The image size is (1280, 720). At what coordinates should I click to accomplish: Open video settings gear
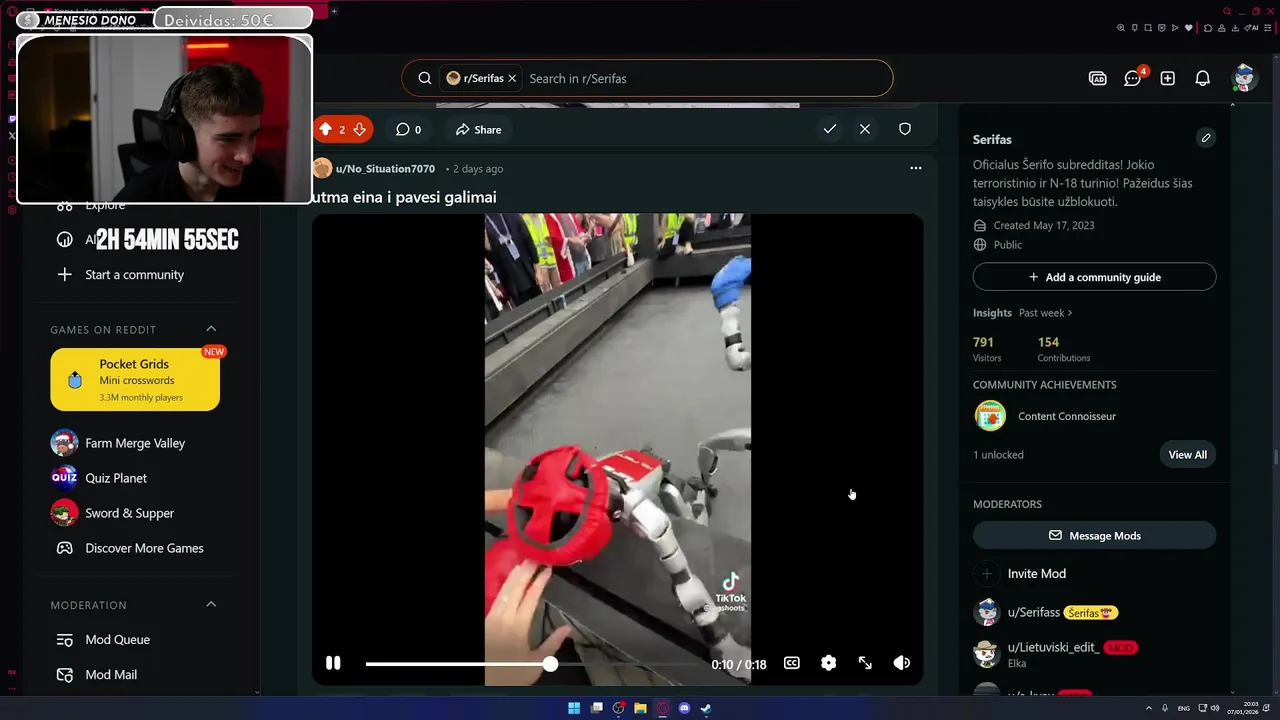[x=828, y=663]
